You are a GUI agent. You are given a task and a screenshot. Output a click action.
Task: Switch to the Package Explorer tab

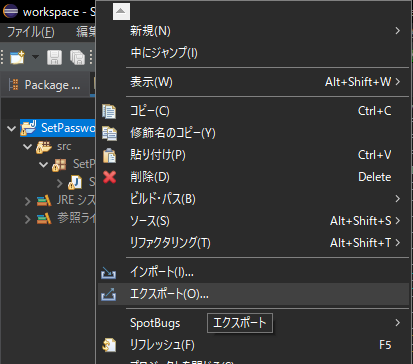(45, 85)
